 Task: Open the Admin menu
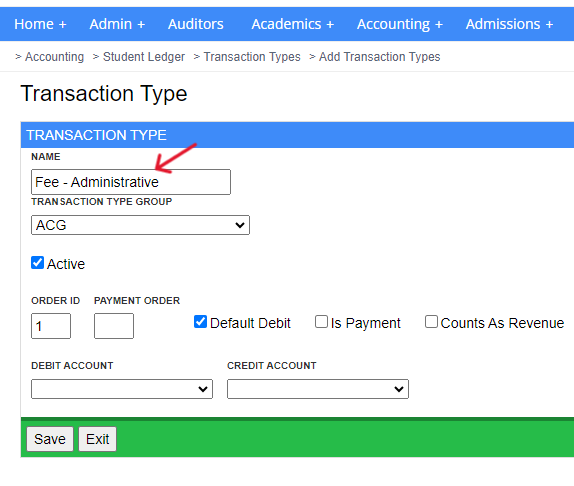click(117, 24)
